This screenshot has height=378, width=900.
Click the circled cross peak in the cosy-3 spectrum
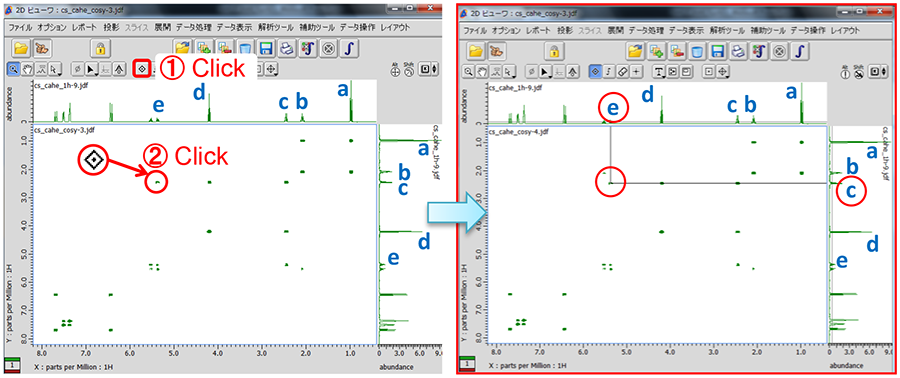(x=158, y=181)
